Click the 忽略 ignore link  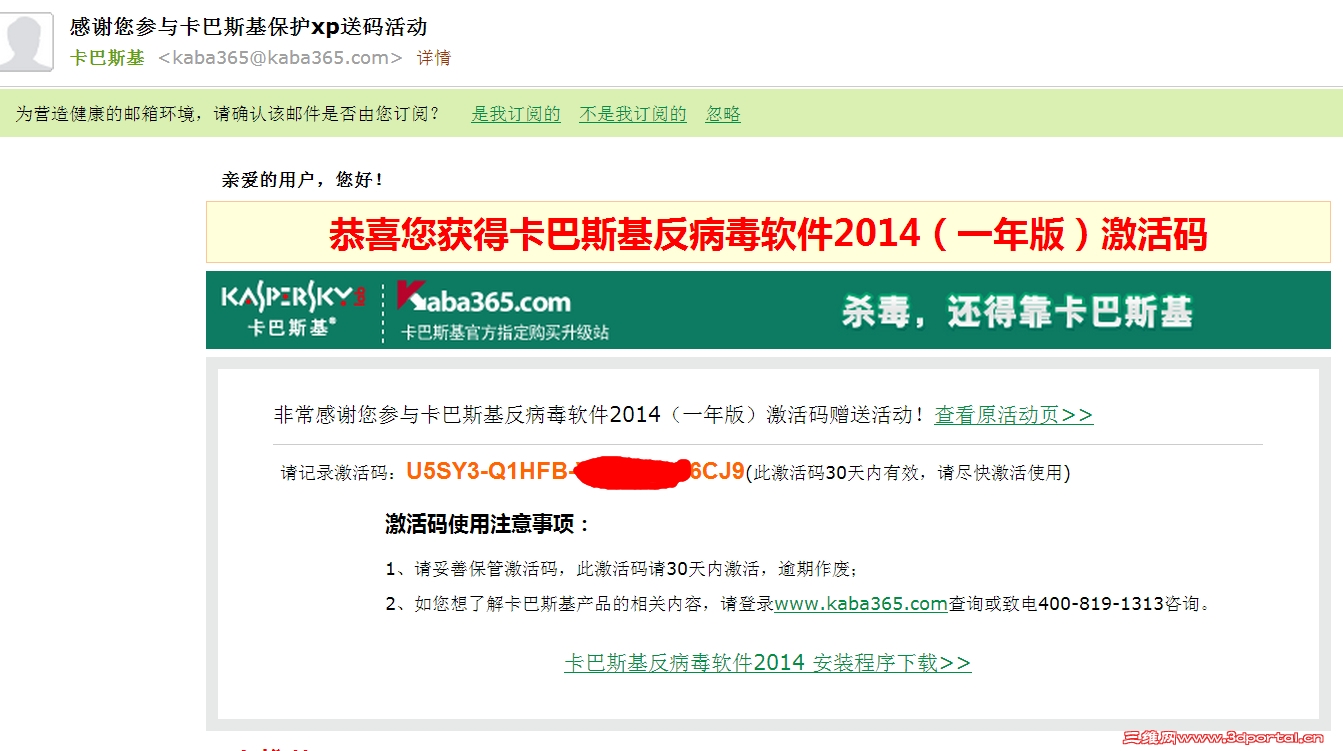[x=723, y=114]
